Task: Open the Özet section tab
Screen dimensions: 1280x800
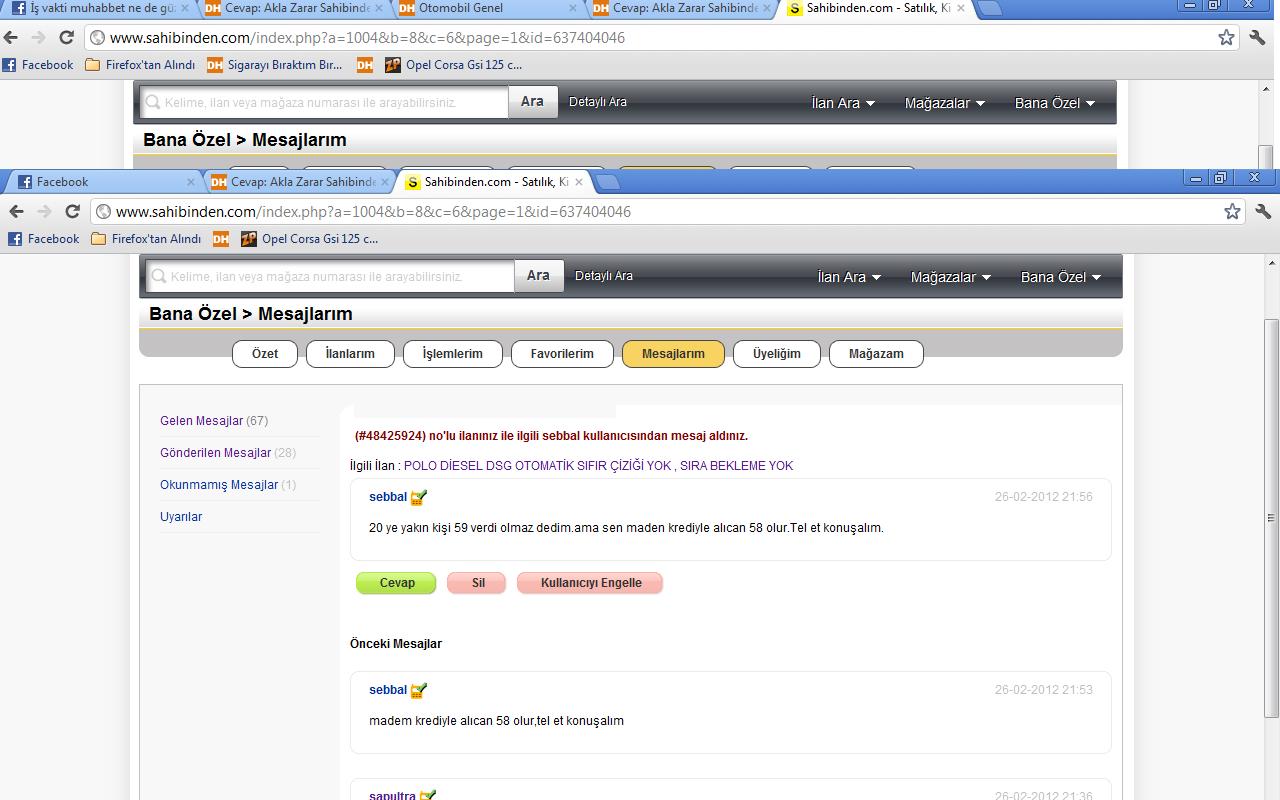Action: click(x=265, y=354)
